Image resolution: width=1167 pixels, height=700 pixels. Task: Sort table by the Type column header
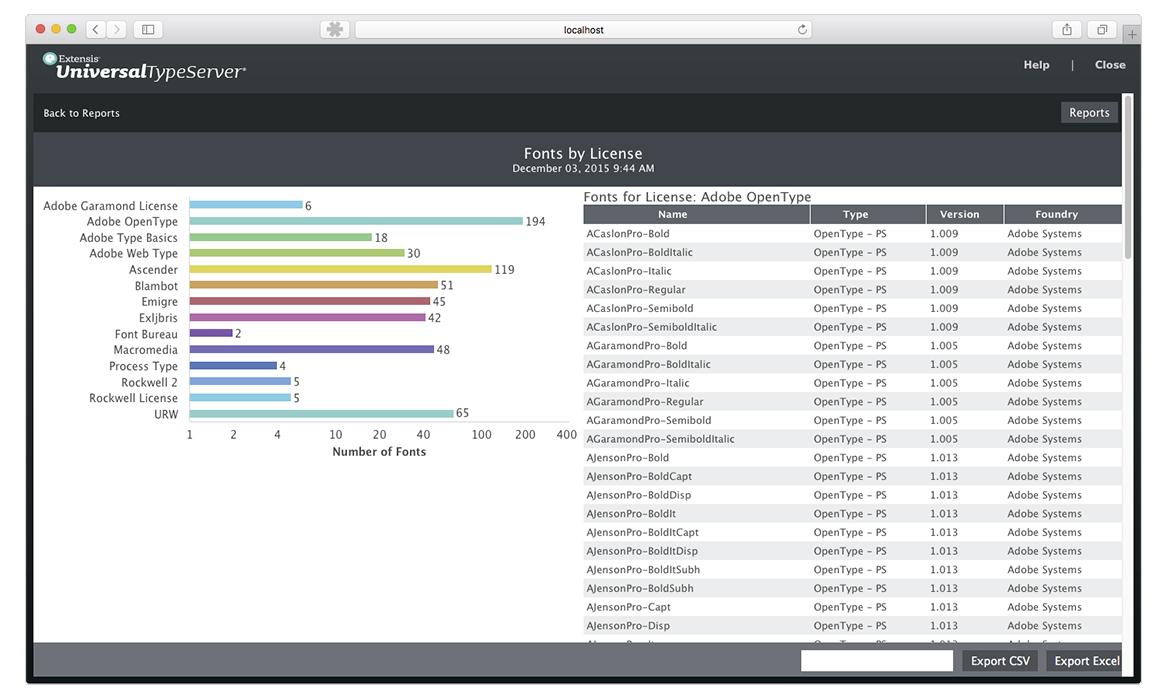tap(868, 214)
